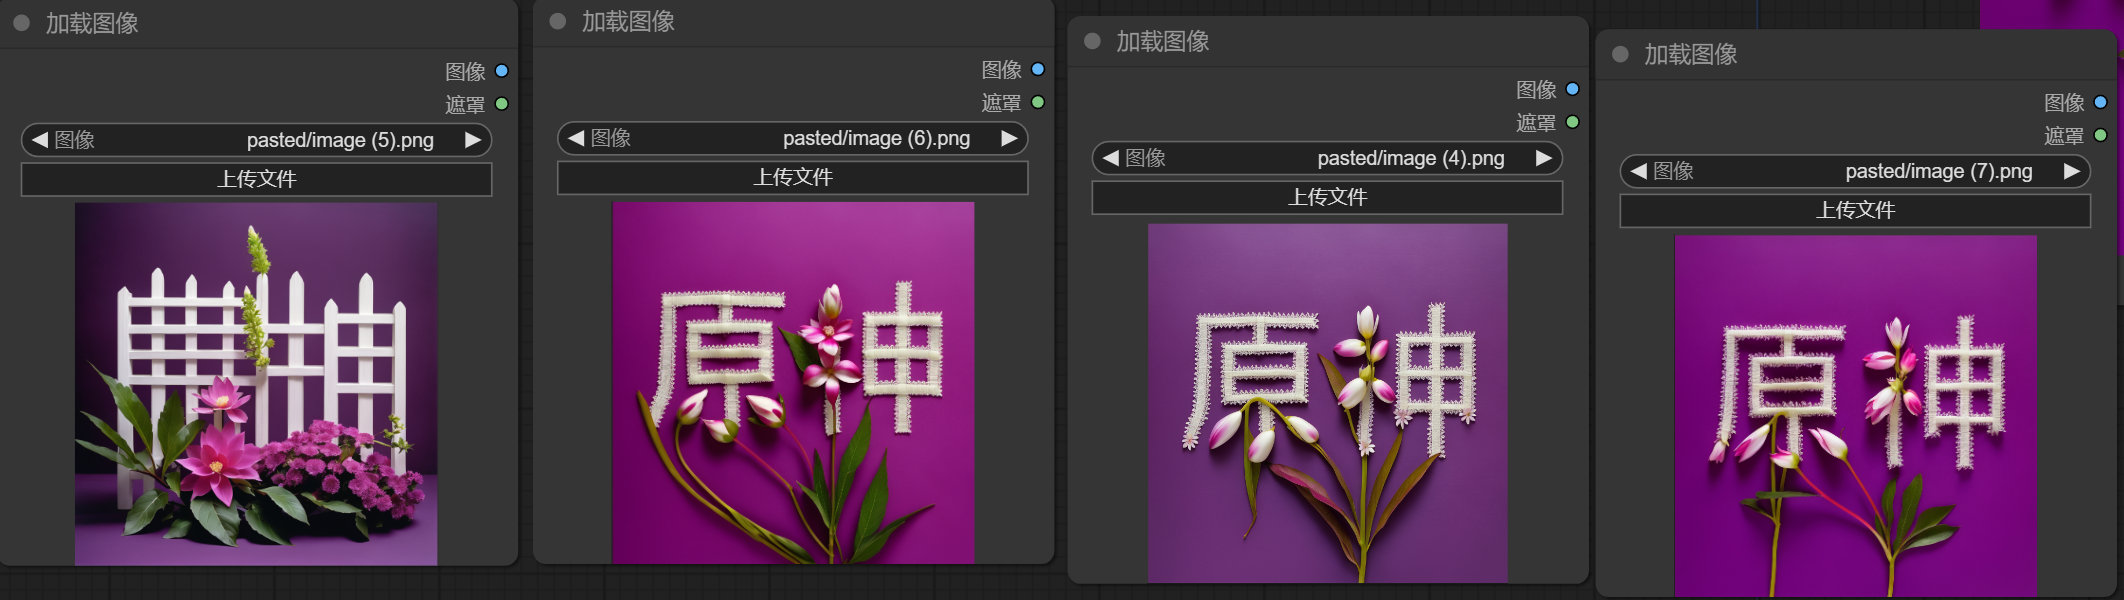Click 加载图像 title of image (4) node
2124x600 pixels.
1163,41
